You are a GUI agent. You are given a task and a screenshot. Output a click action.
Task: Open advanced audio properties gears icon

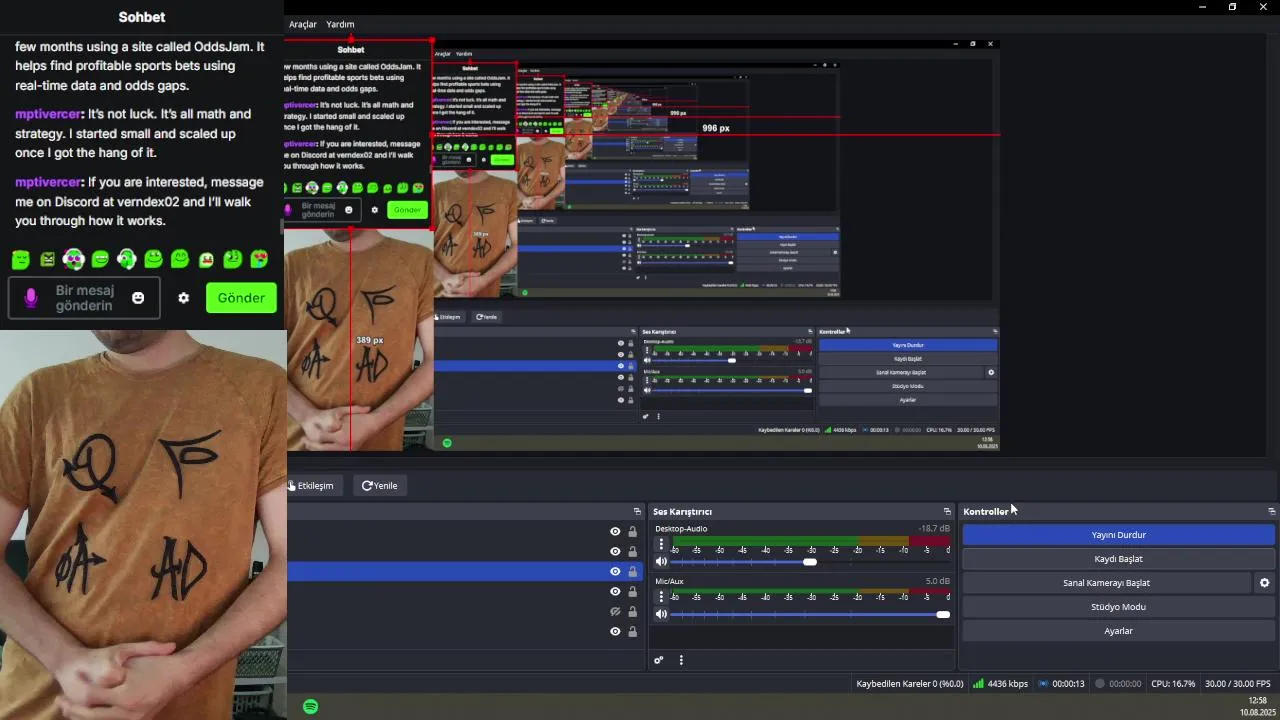click(658, 660)
